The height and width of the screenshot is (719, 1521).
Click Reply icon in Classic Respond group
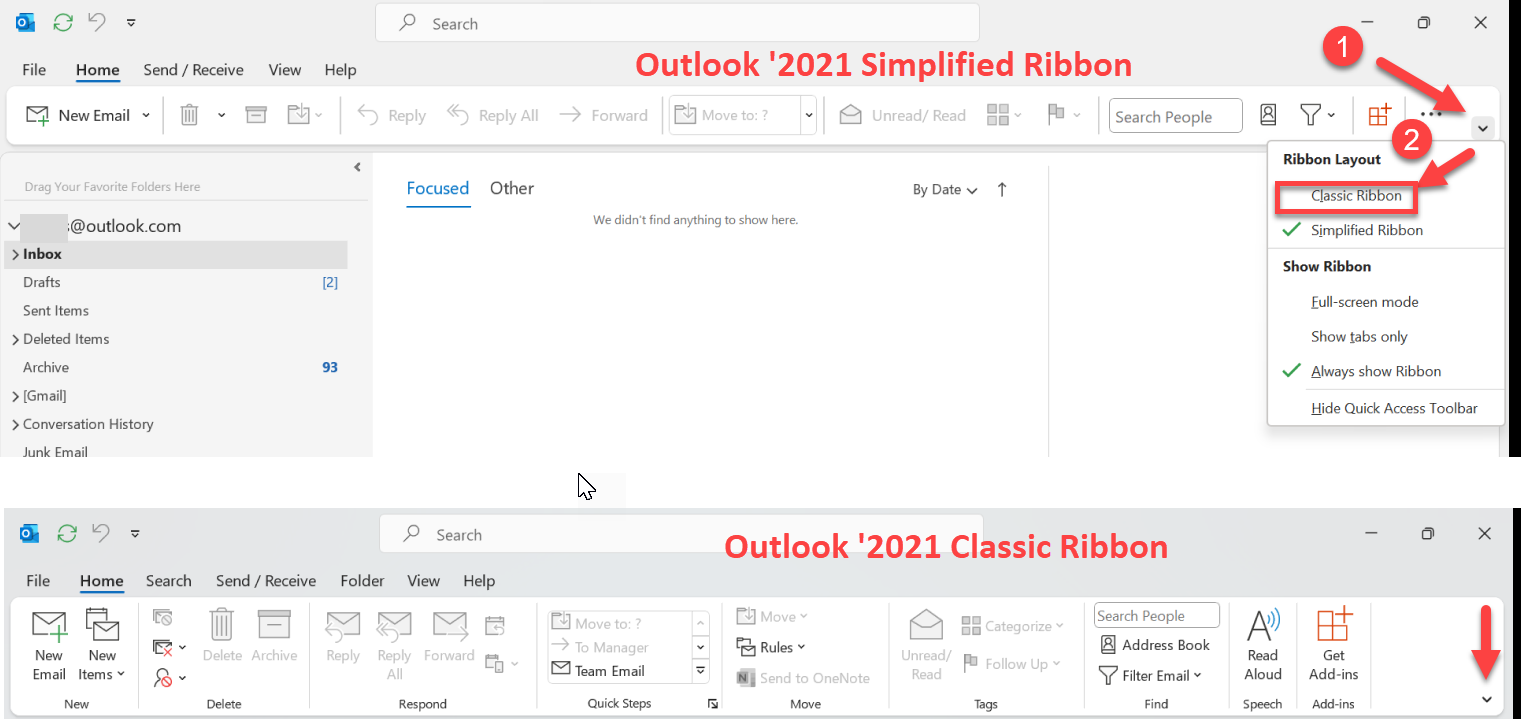(343, 626)
